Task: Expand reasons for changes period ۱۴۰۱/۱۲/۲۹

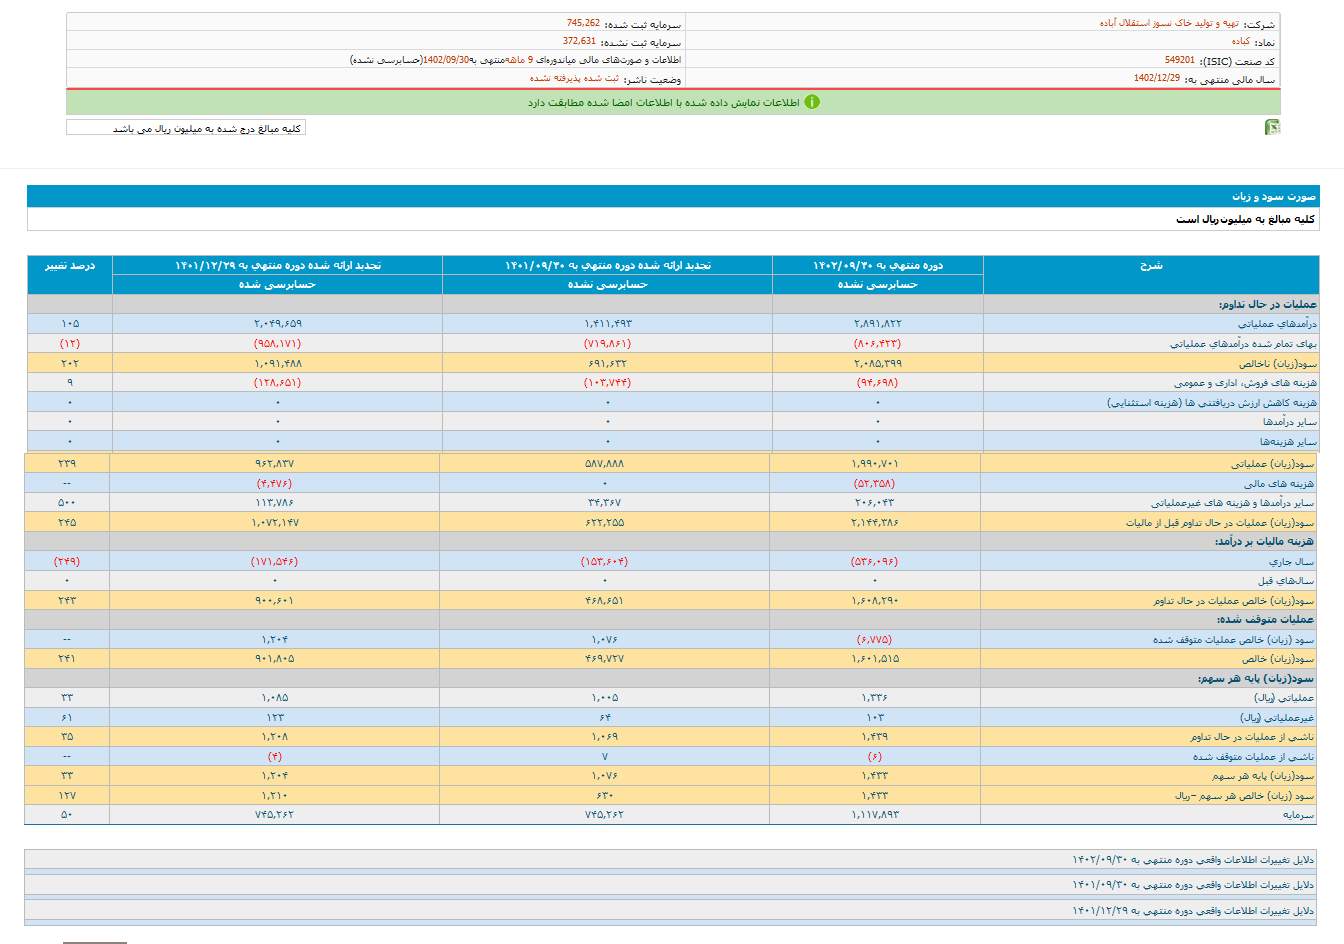Action: [1192, 911]
